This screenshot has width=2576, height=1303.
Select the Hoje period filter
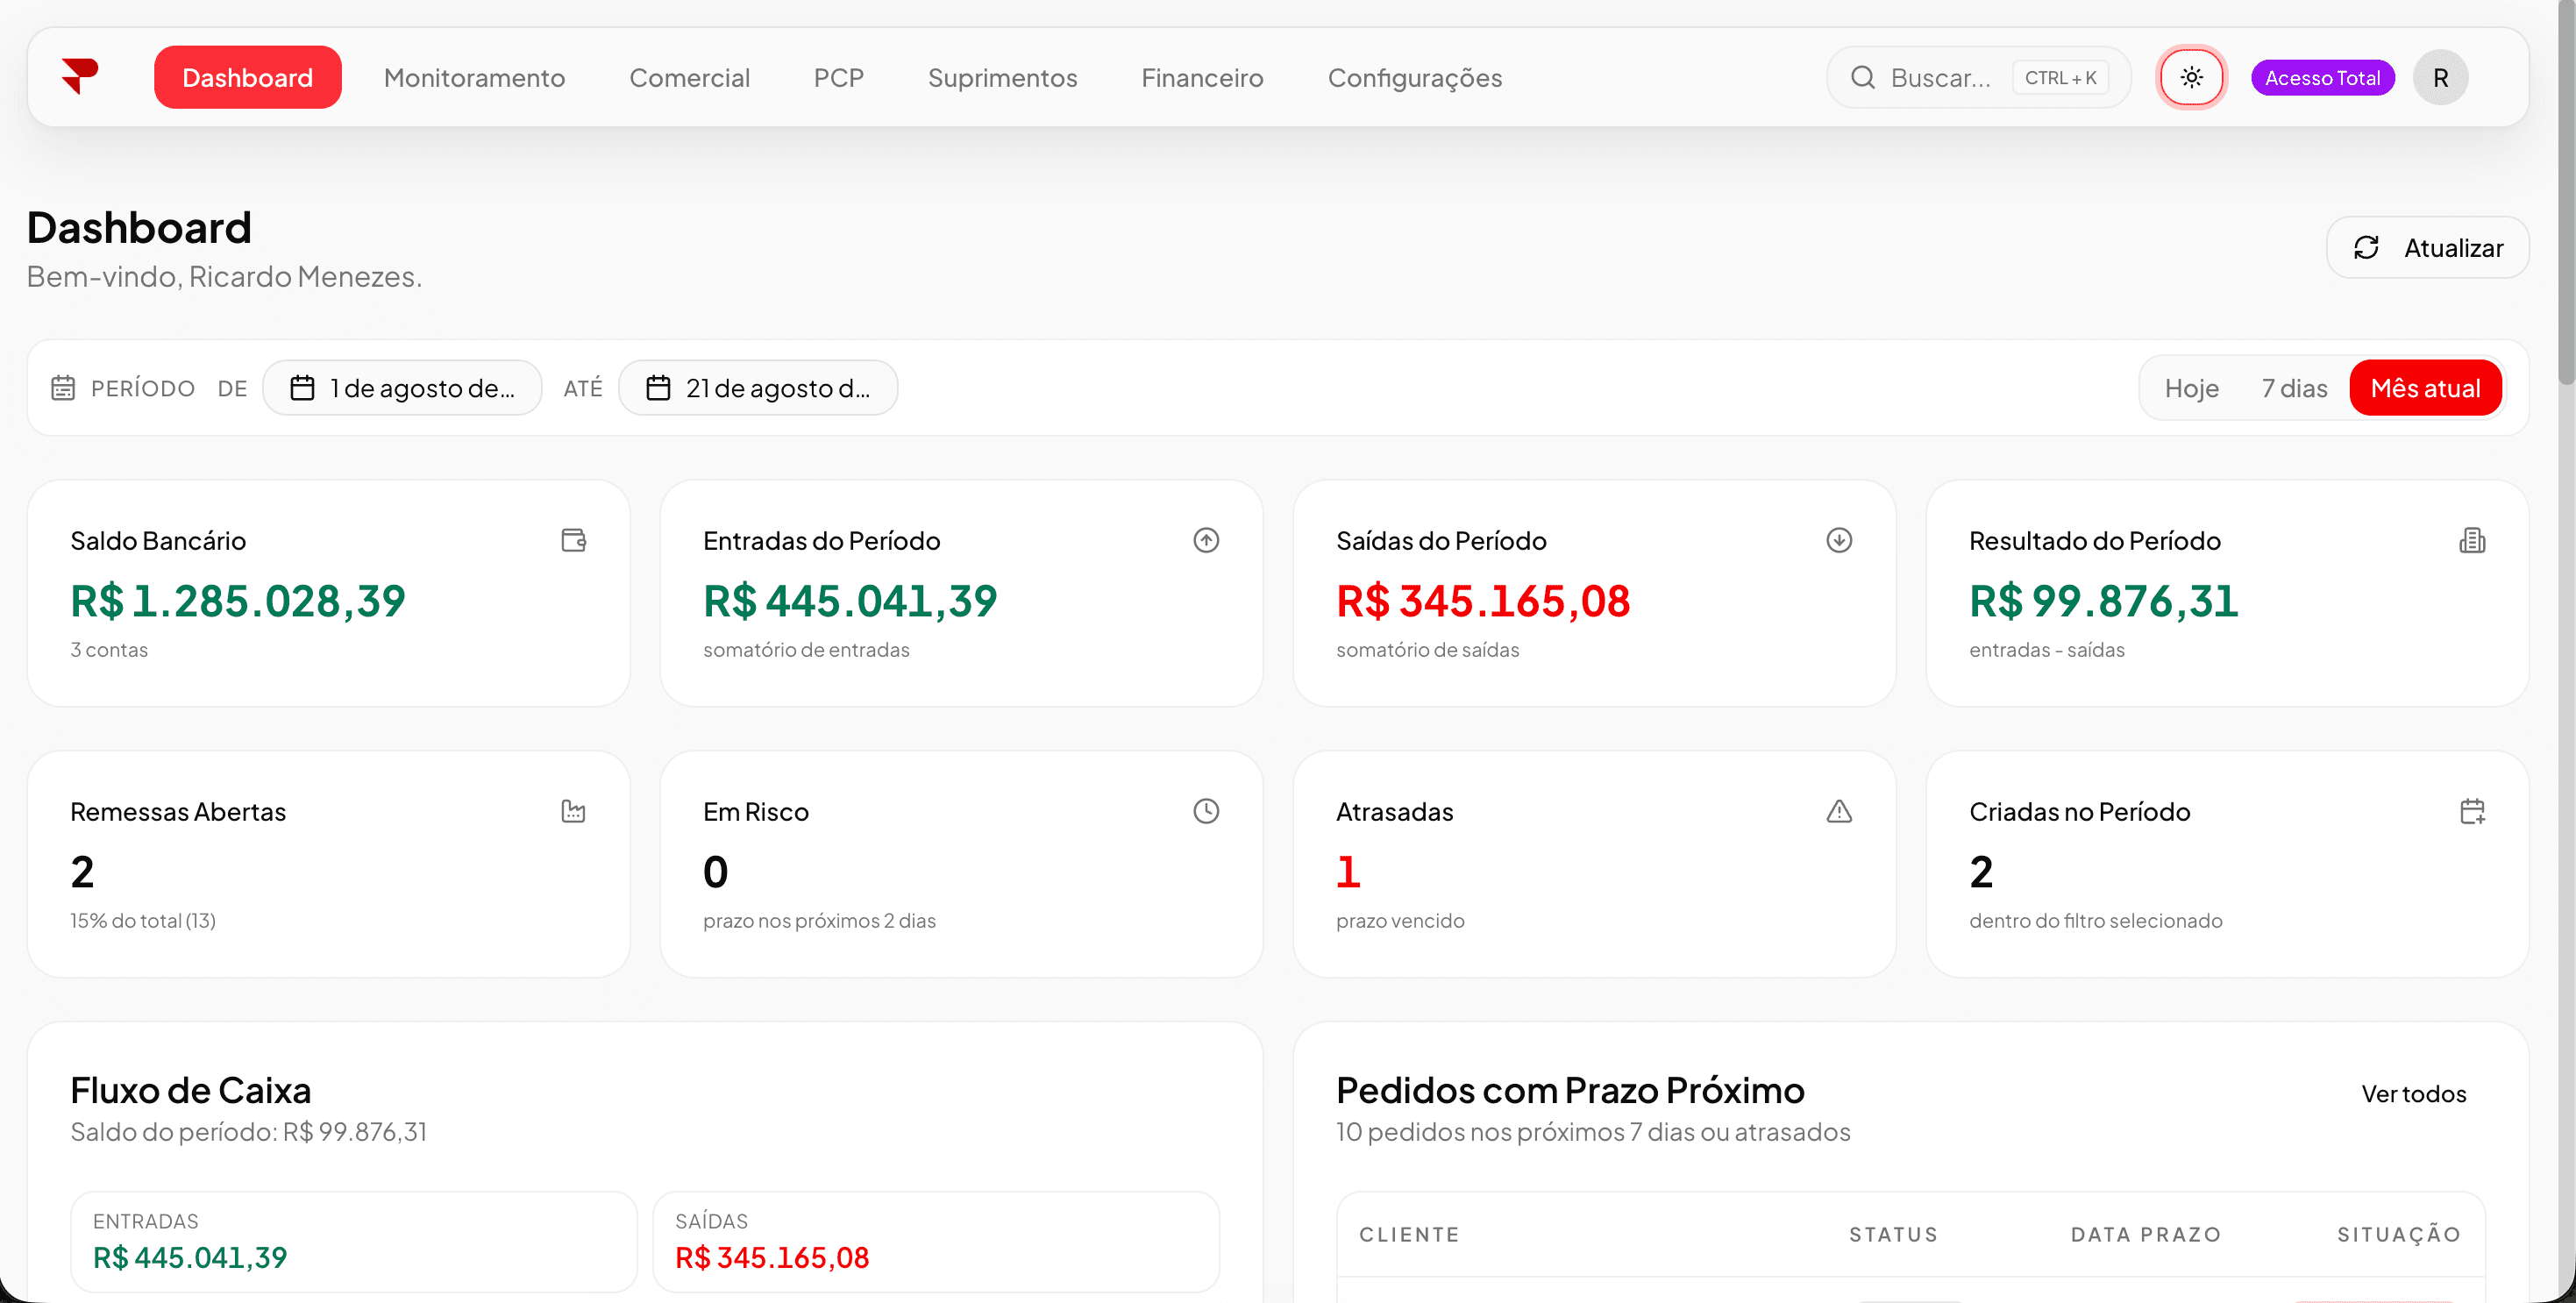tap(2191, 388)
